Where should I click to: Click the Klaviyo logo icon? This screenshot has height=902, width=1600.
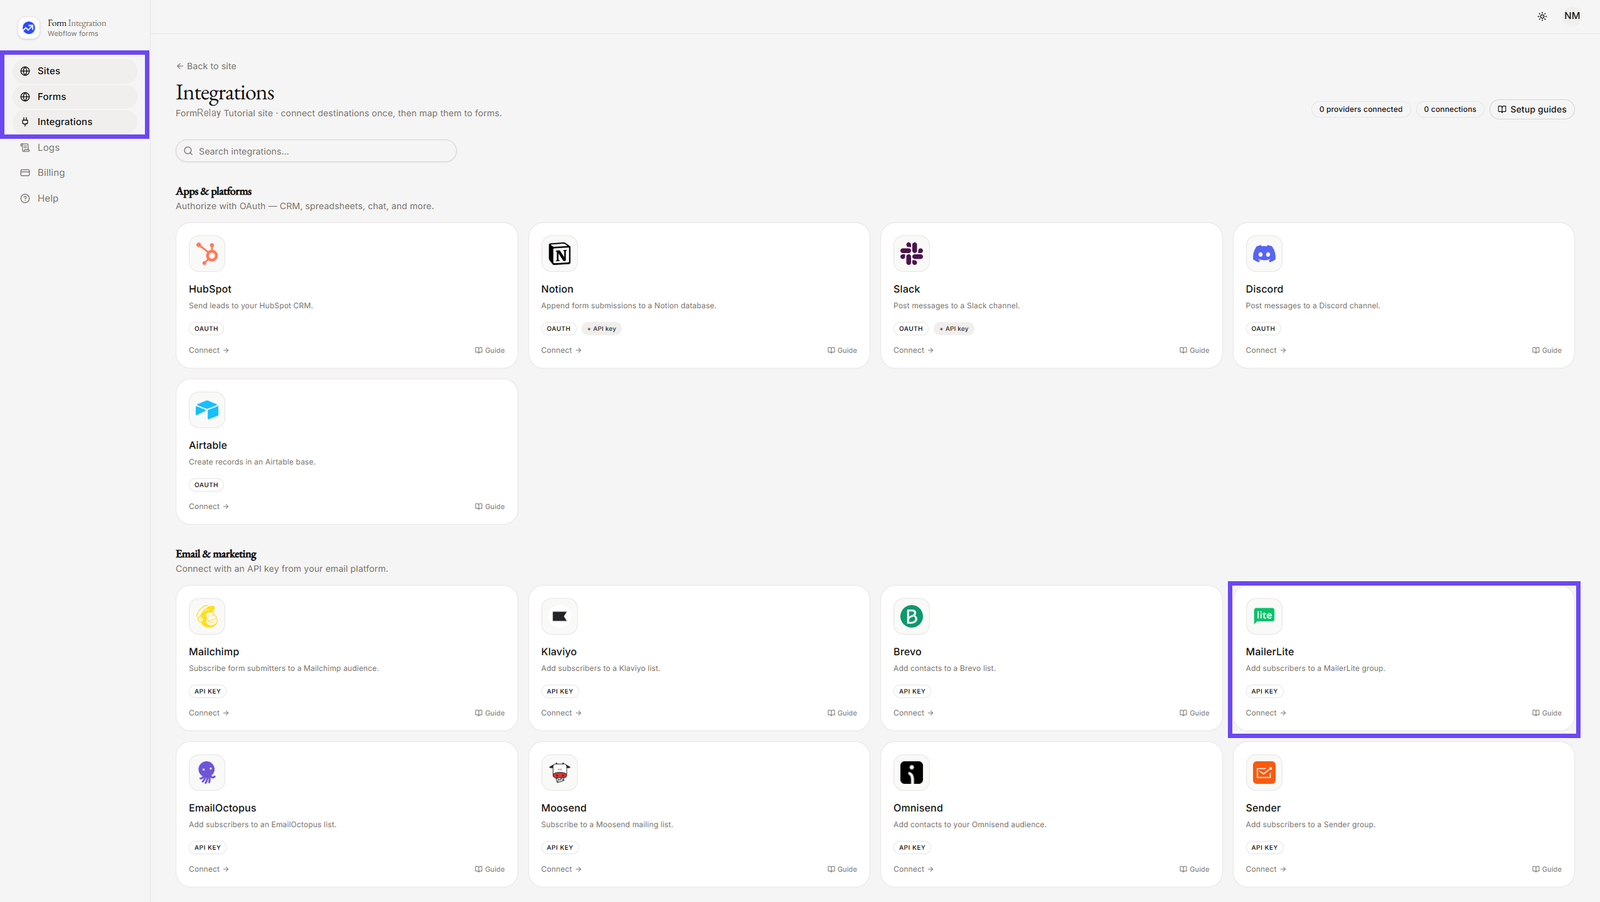pos(560,616)
